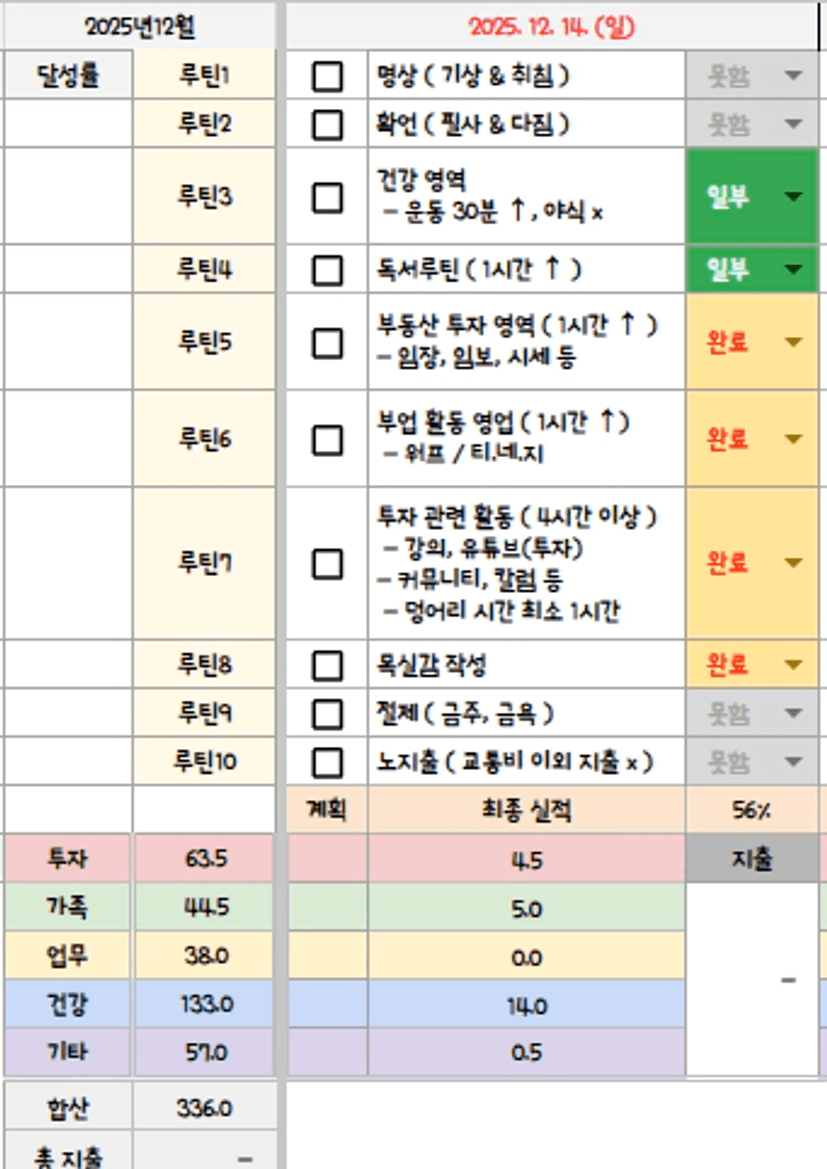Image resolution: width=827 pixels, height=1169 pixels.
Task: Select the 달성률 header cell
Action: coord(68,76)
